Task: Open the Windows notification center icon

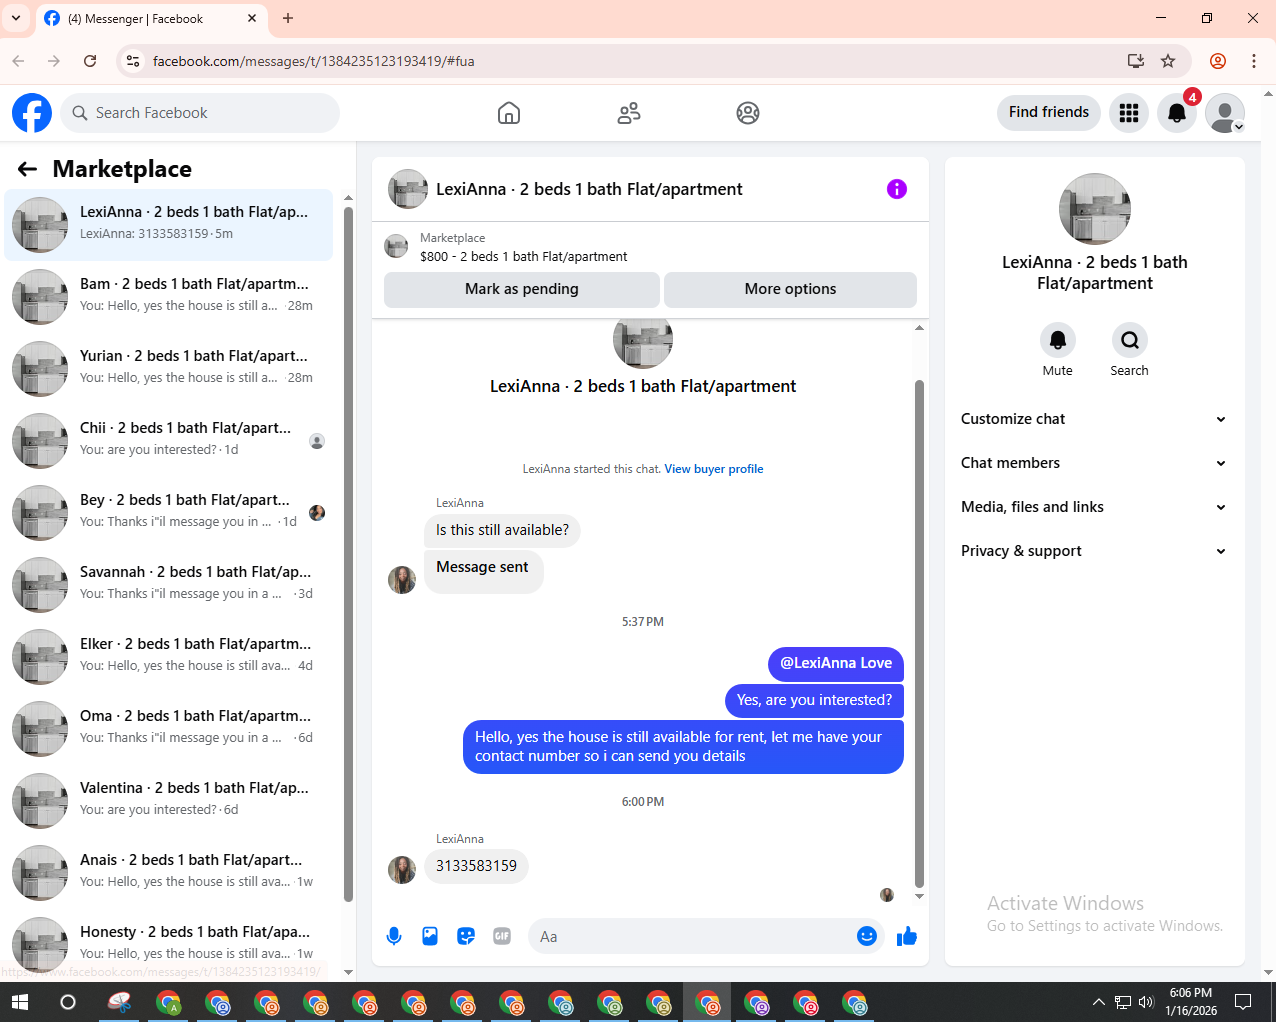Action: tap(1243, 1002)
